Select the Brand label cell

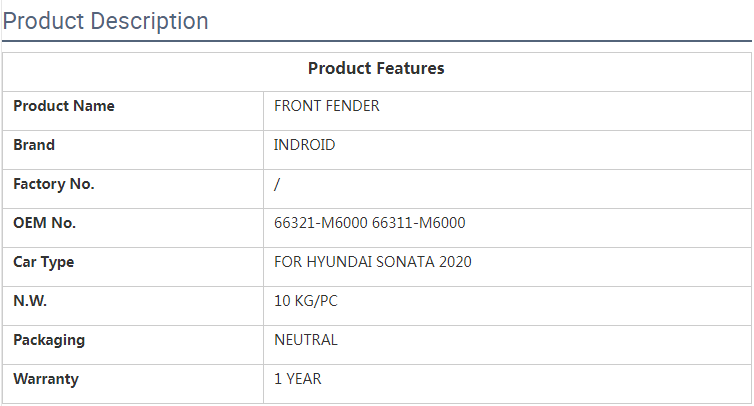pos(34,145)
